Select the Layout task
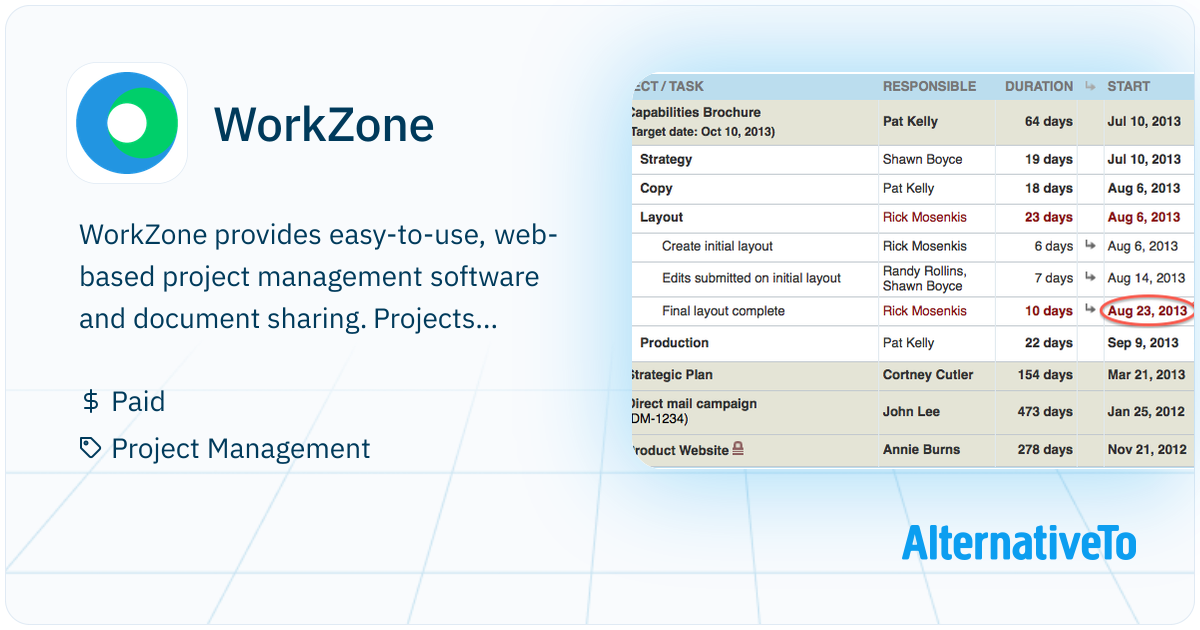 coord(662,217)
